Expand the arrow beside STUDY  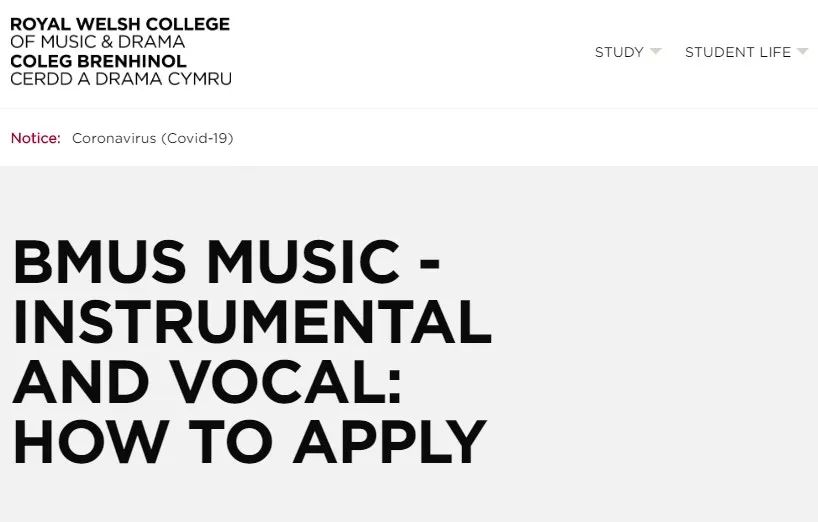click(656, 51)
